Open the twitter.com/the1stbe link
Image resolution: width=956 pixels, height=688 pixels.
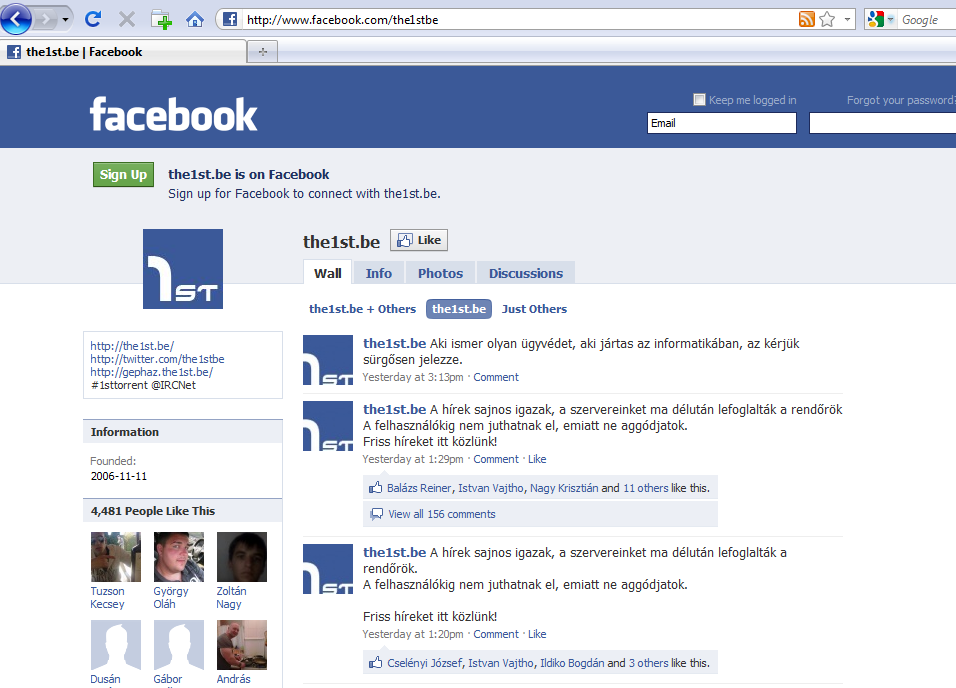pos(157,359)
